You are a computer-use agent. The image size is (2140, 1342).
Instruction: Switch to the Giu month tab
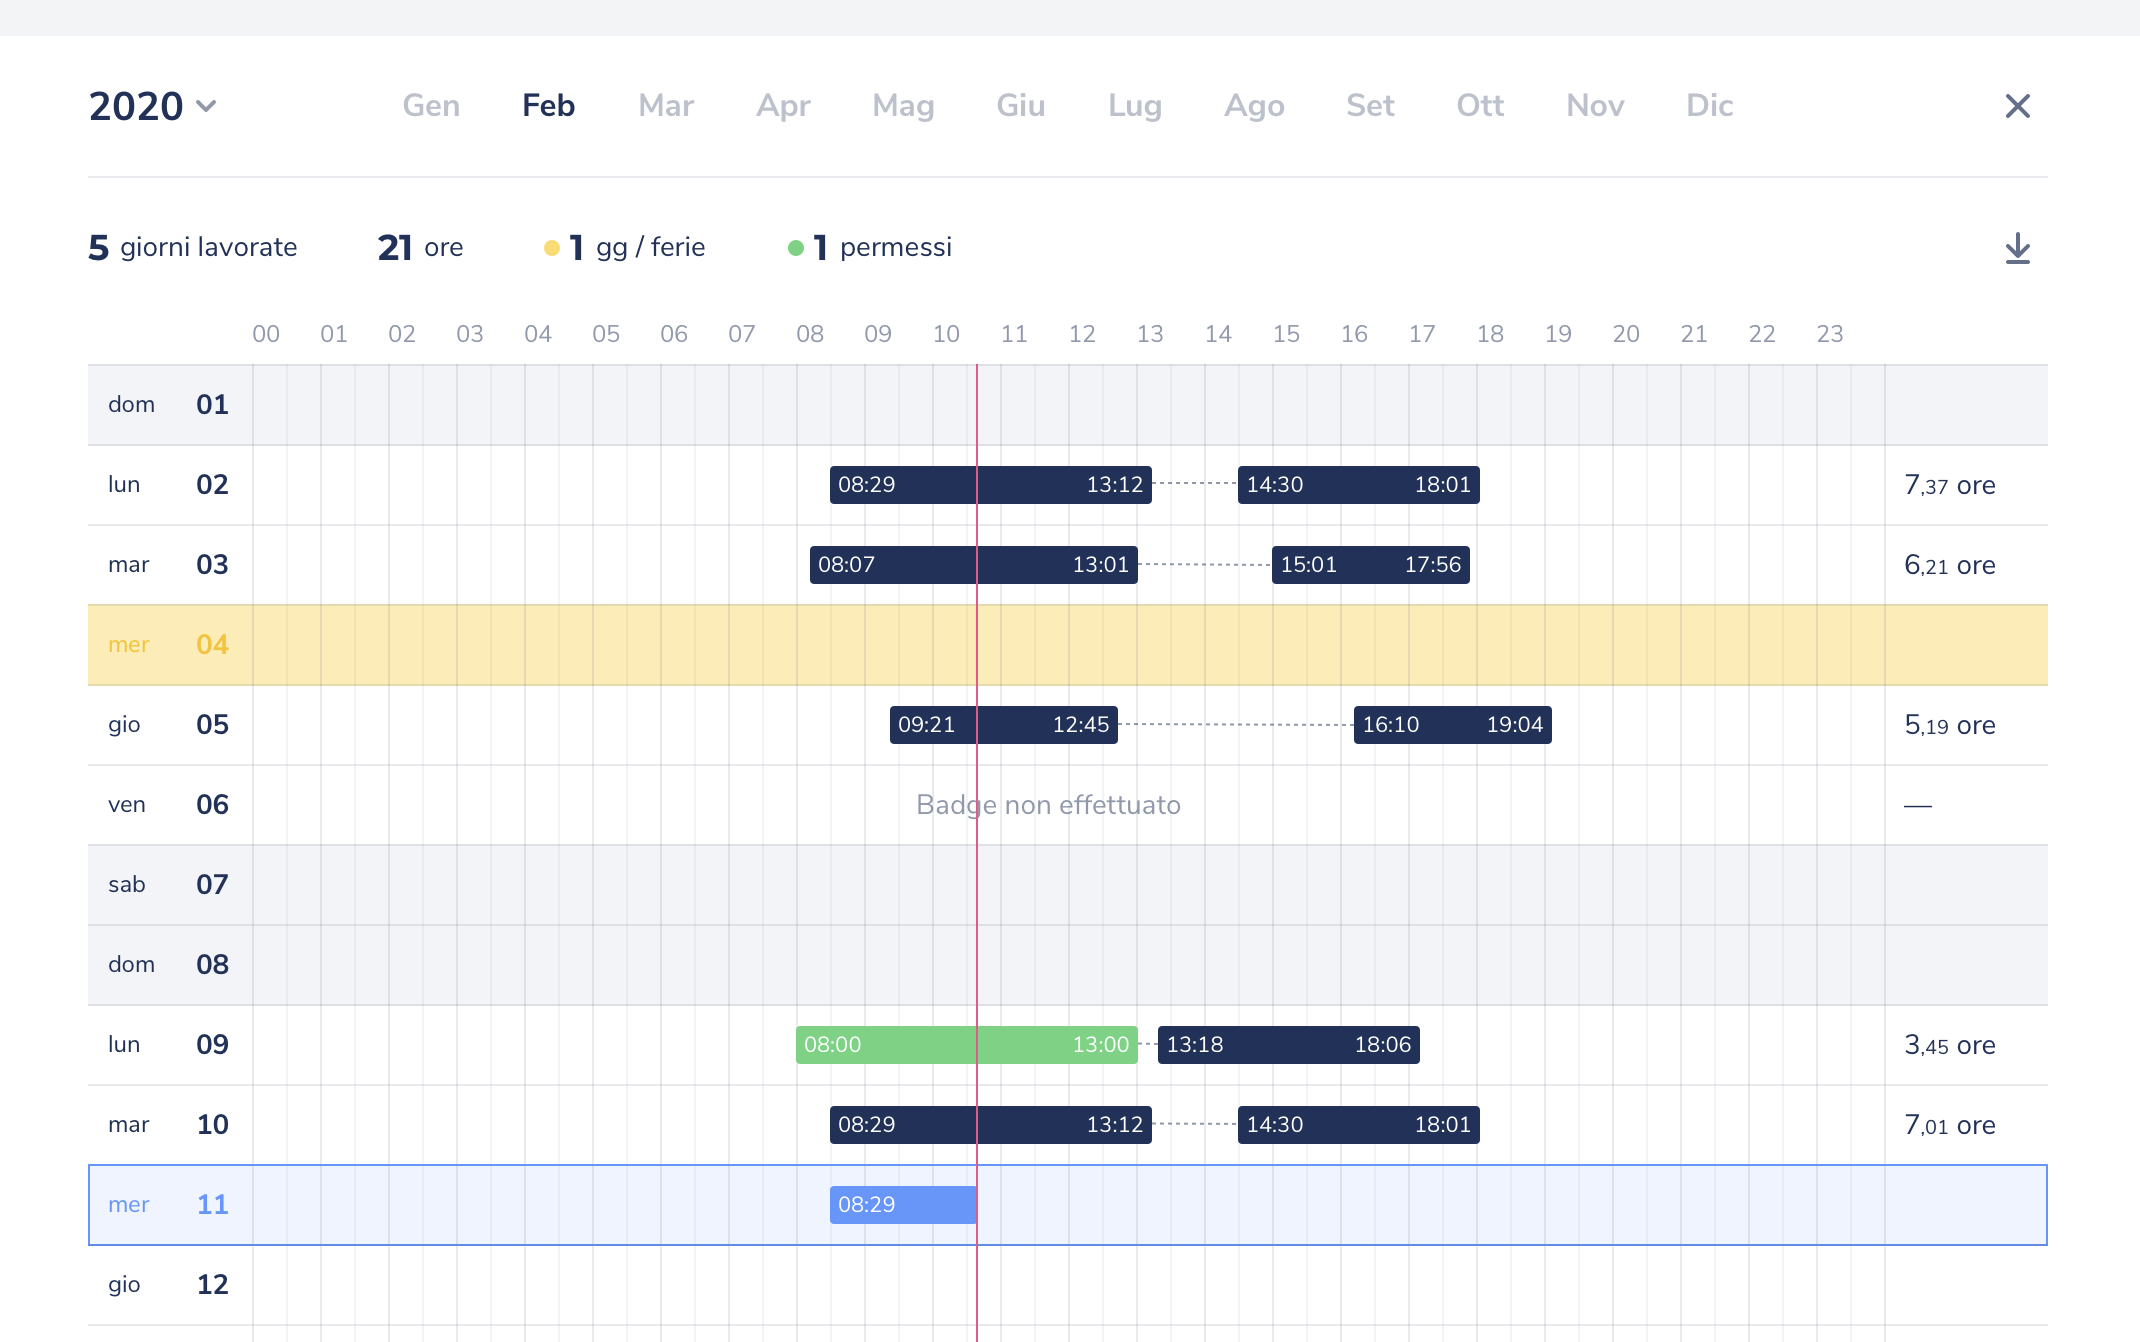(1020, 106)
